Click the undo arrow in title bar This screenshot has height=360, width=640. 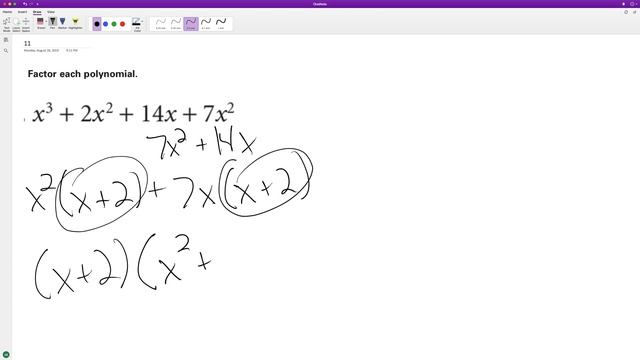pyautogui.click(x=25, y=4)
